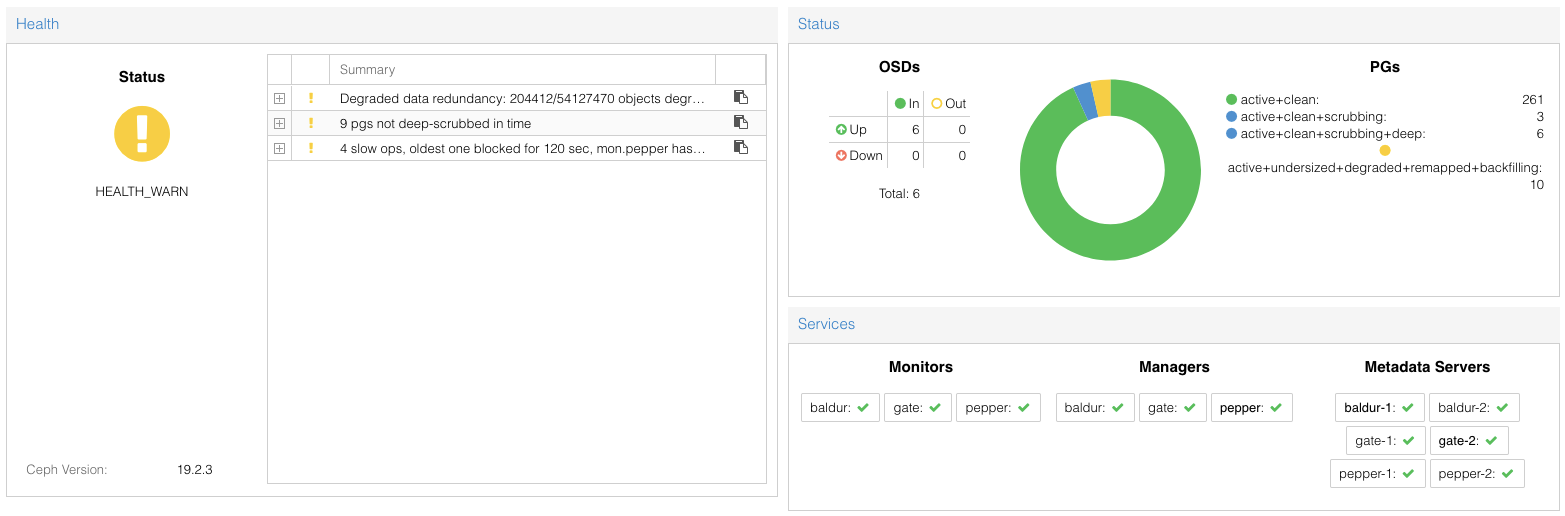Copy the slow ops warning message
Image resolution: width=1565 pixels, height=516 pixels.
tap(741, 147)
